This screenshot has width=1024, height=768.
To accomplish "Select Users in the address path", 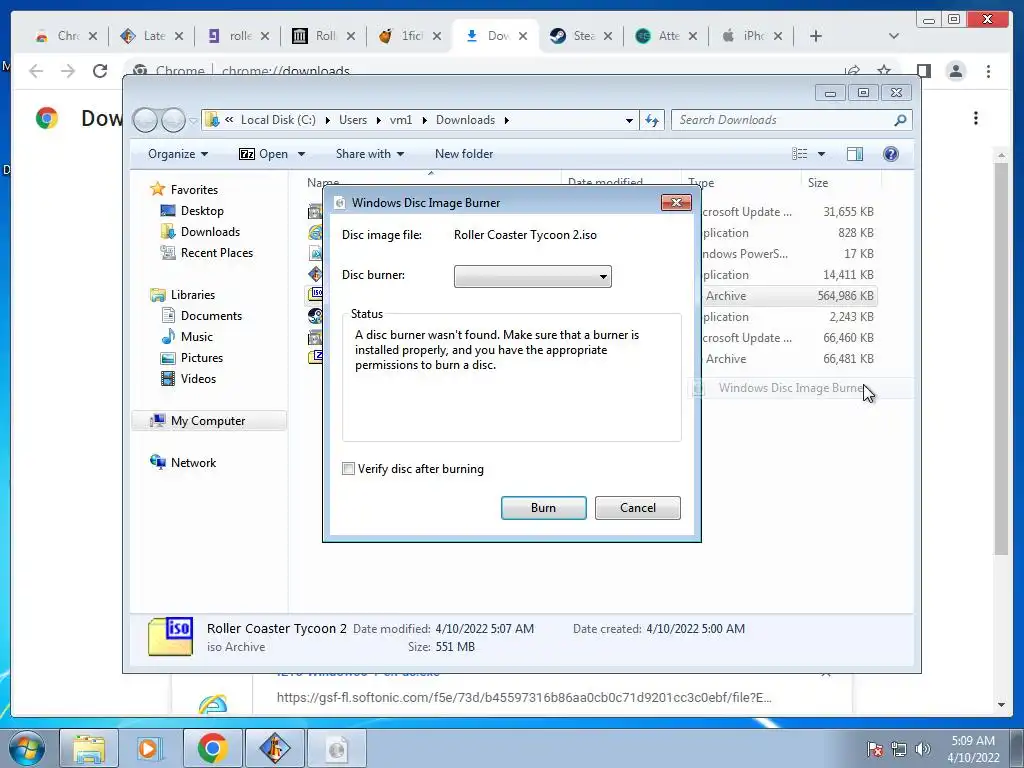I will [x=353, y=120].
